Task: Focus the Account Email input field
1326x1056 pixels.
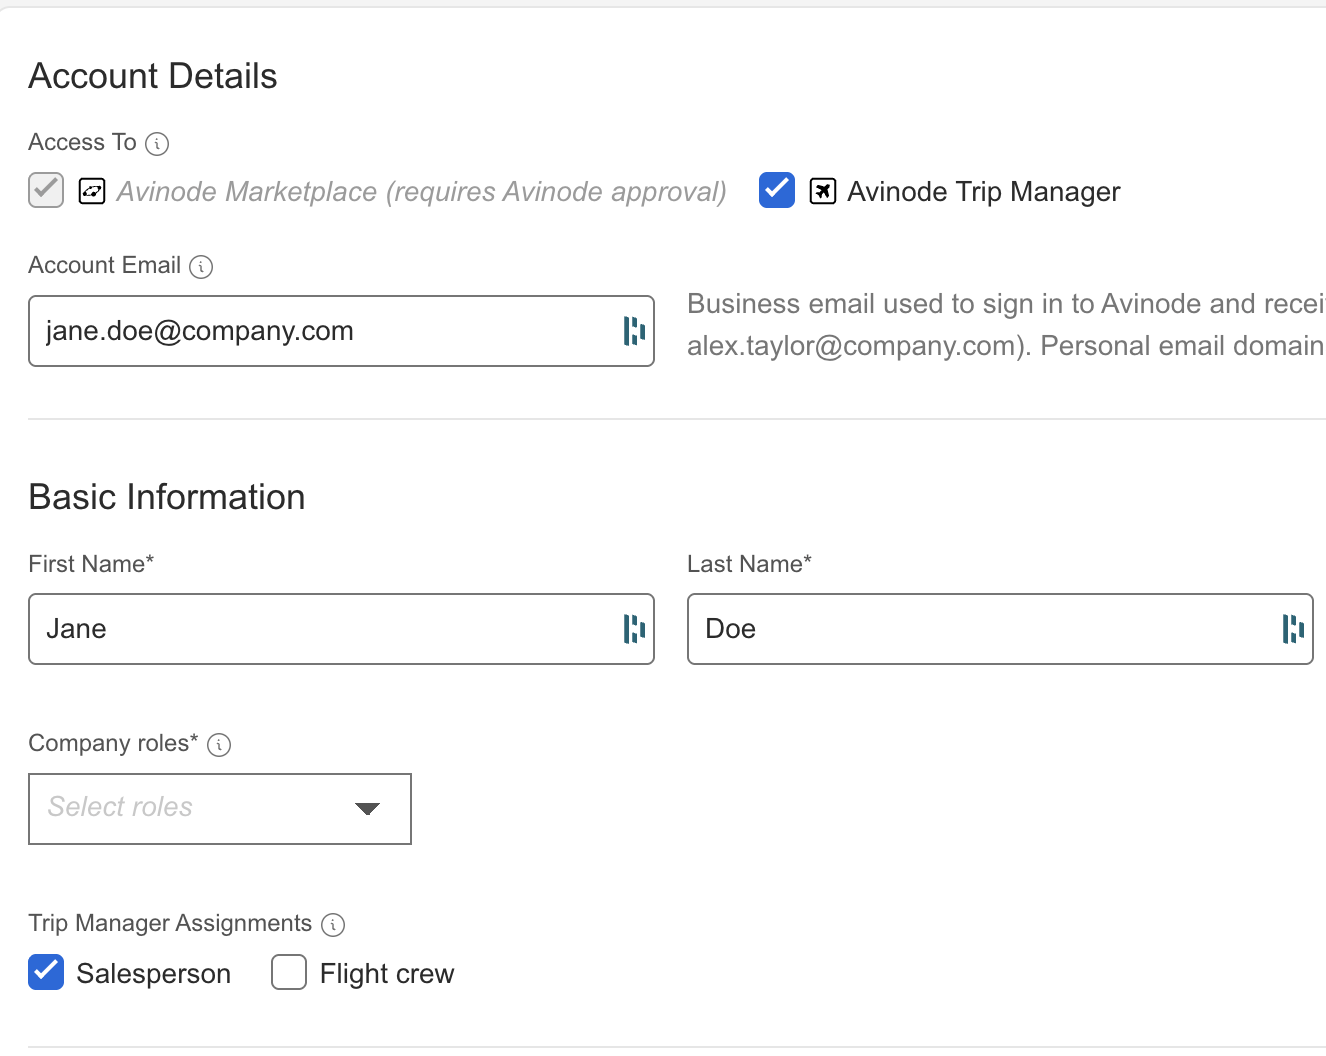Action: click(320, 331)
